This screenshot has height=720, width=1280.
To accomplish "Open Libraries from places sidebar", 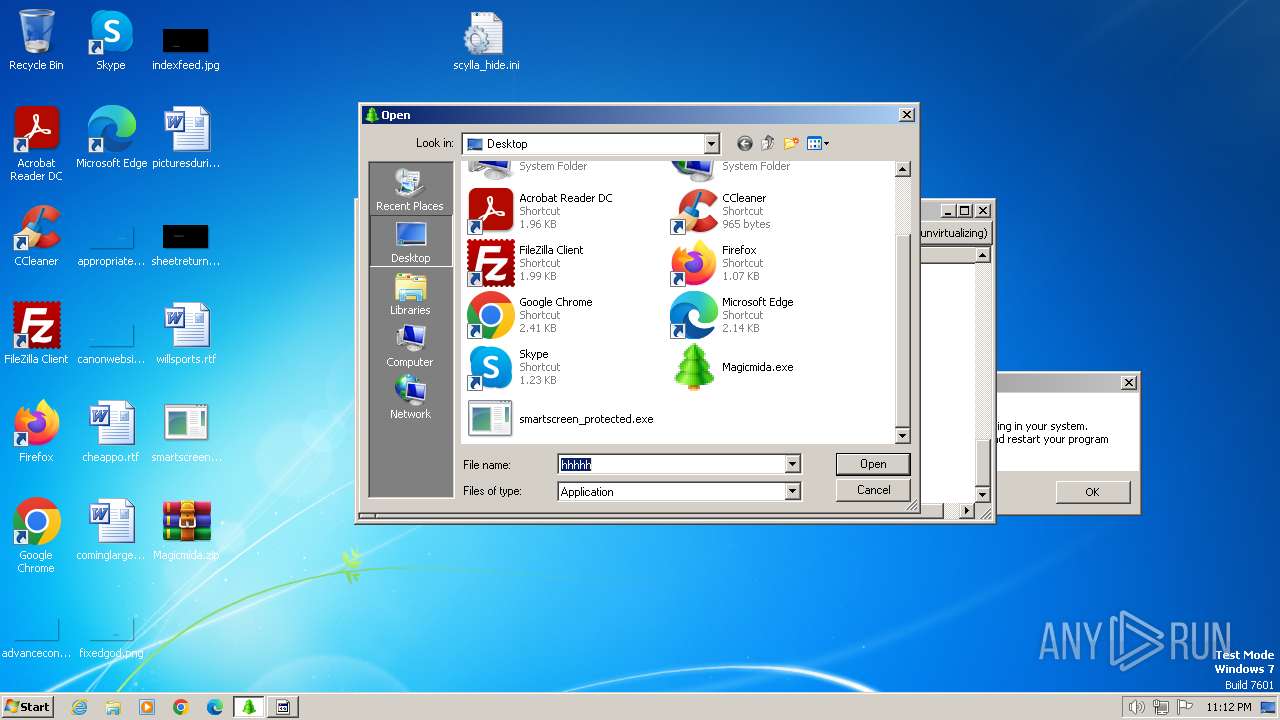I will tap(410, 294).
